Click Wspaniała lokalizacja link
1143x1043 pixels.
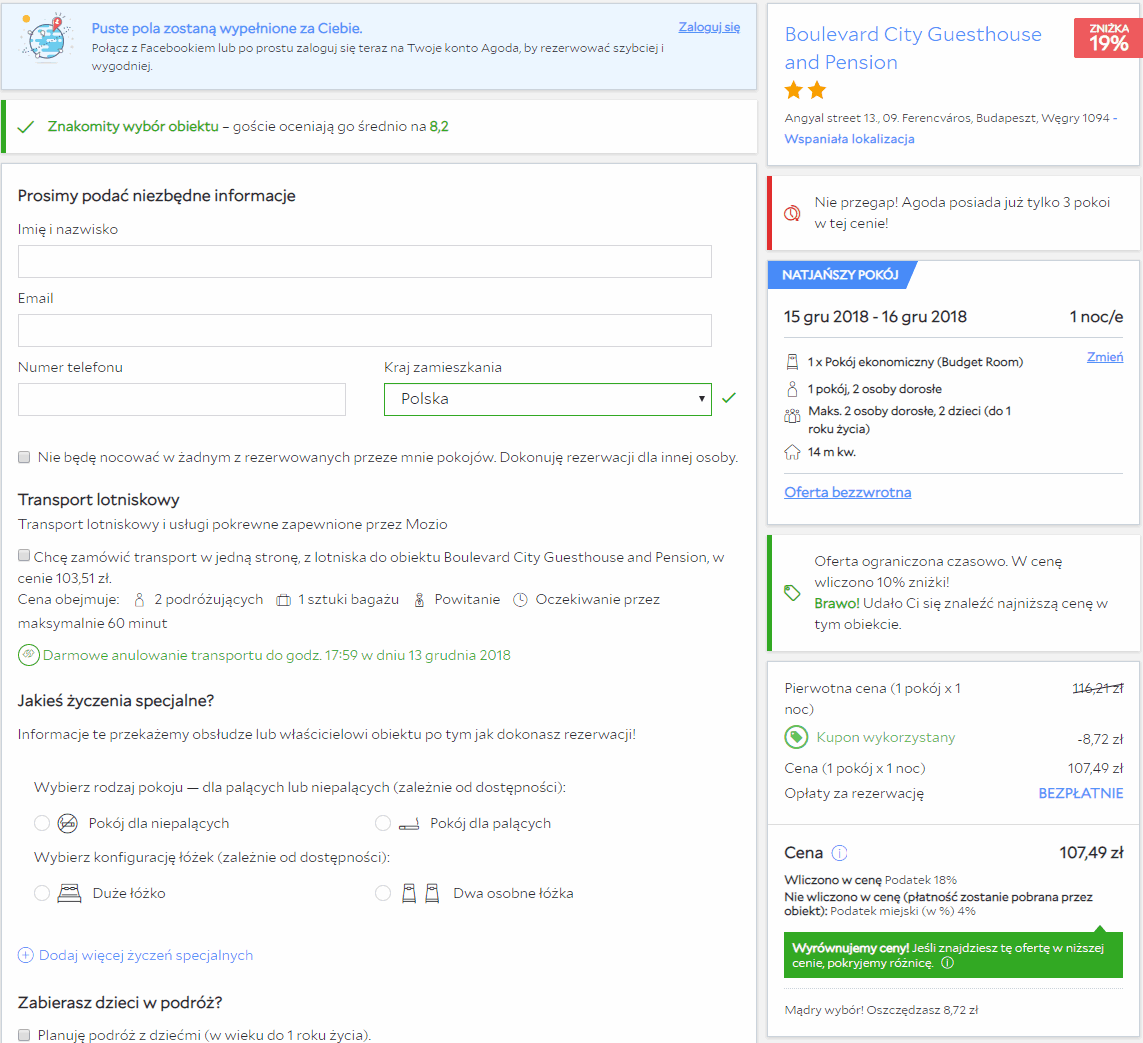tap(849, 138)
